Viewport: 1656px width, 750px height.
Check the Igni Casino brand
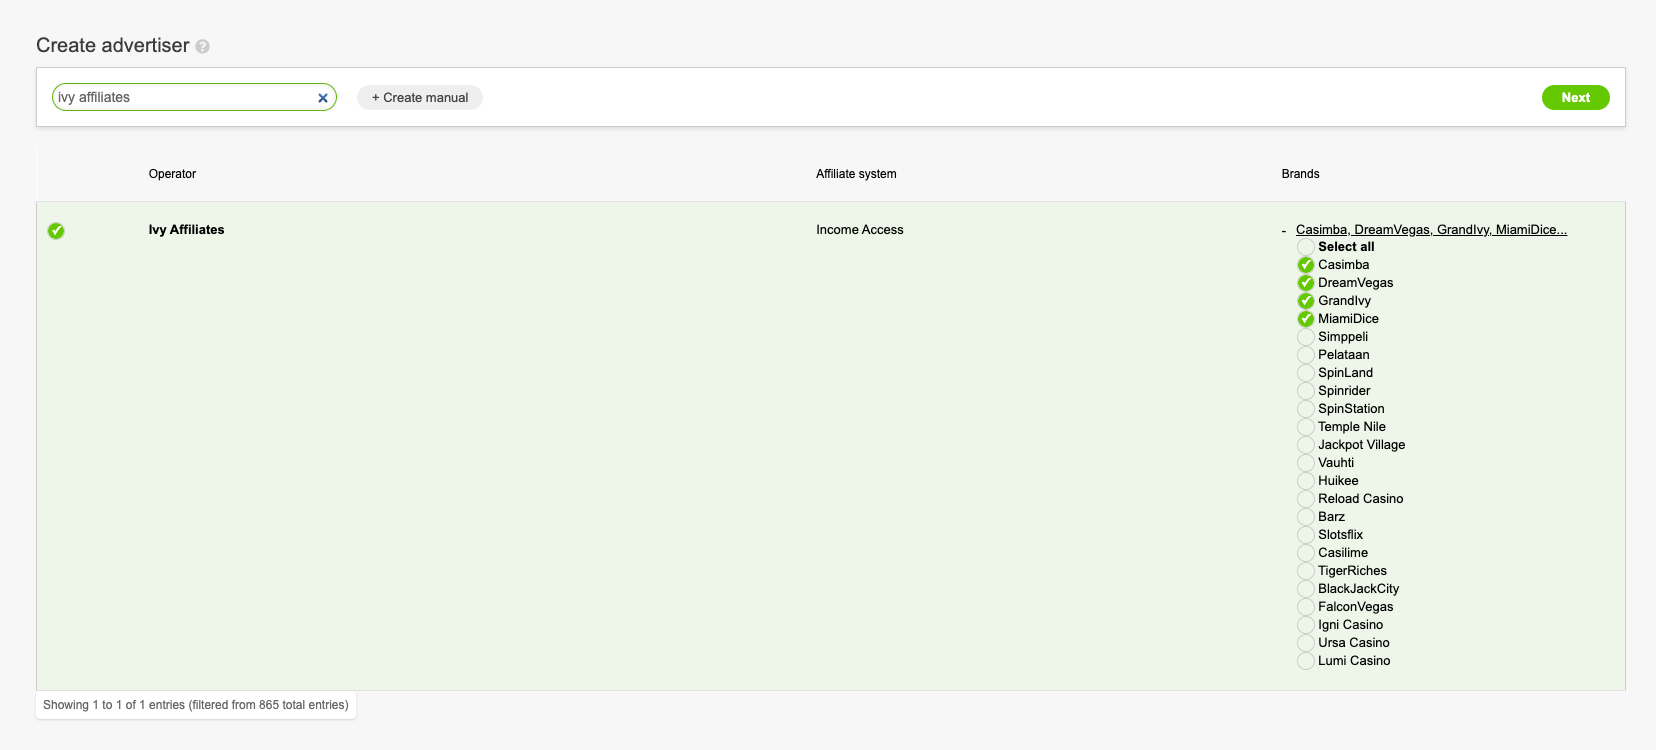[1306, 625]
